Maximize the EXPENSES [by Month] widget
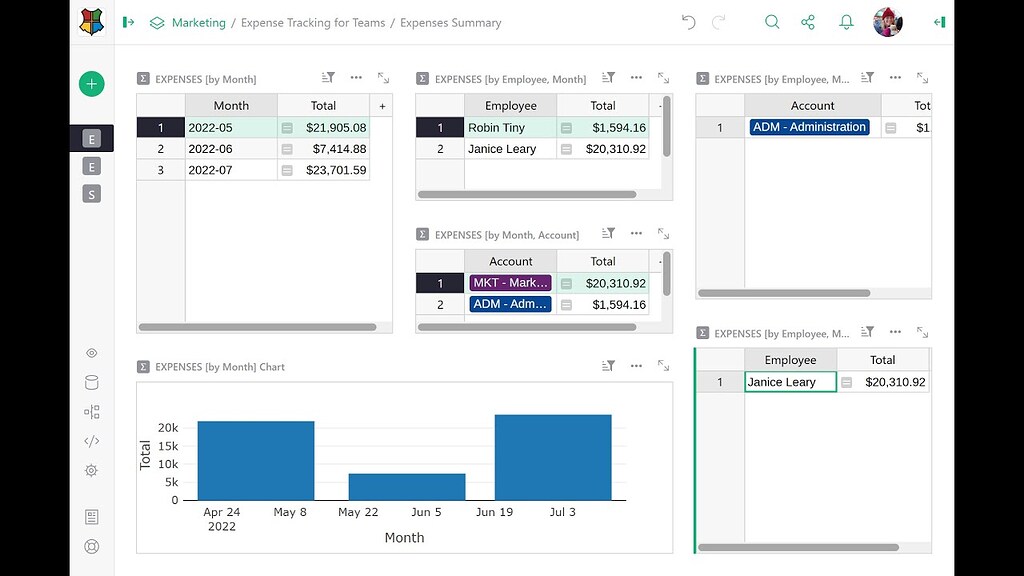Screen dimensions: 1024x576 tap(382, 78)
